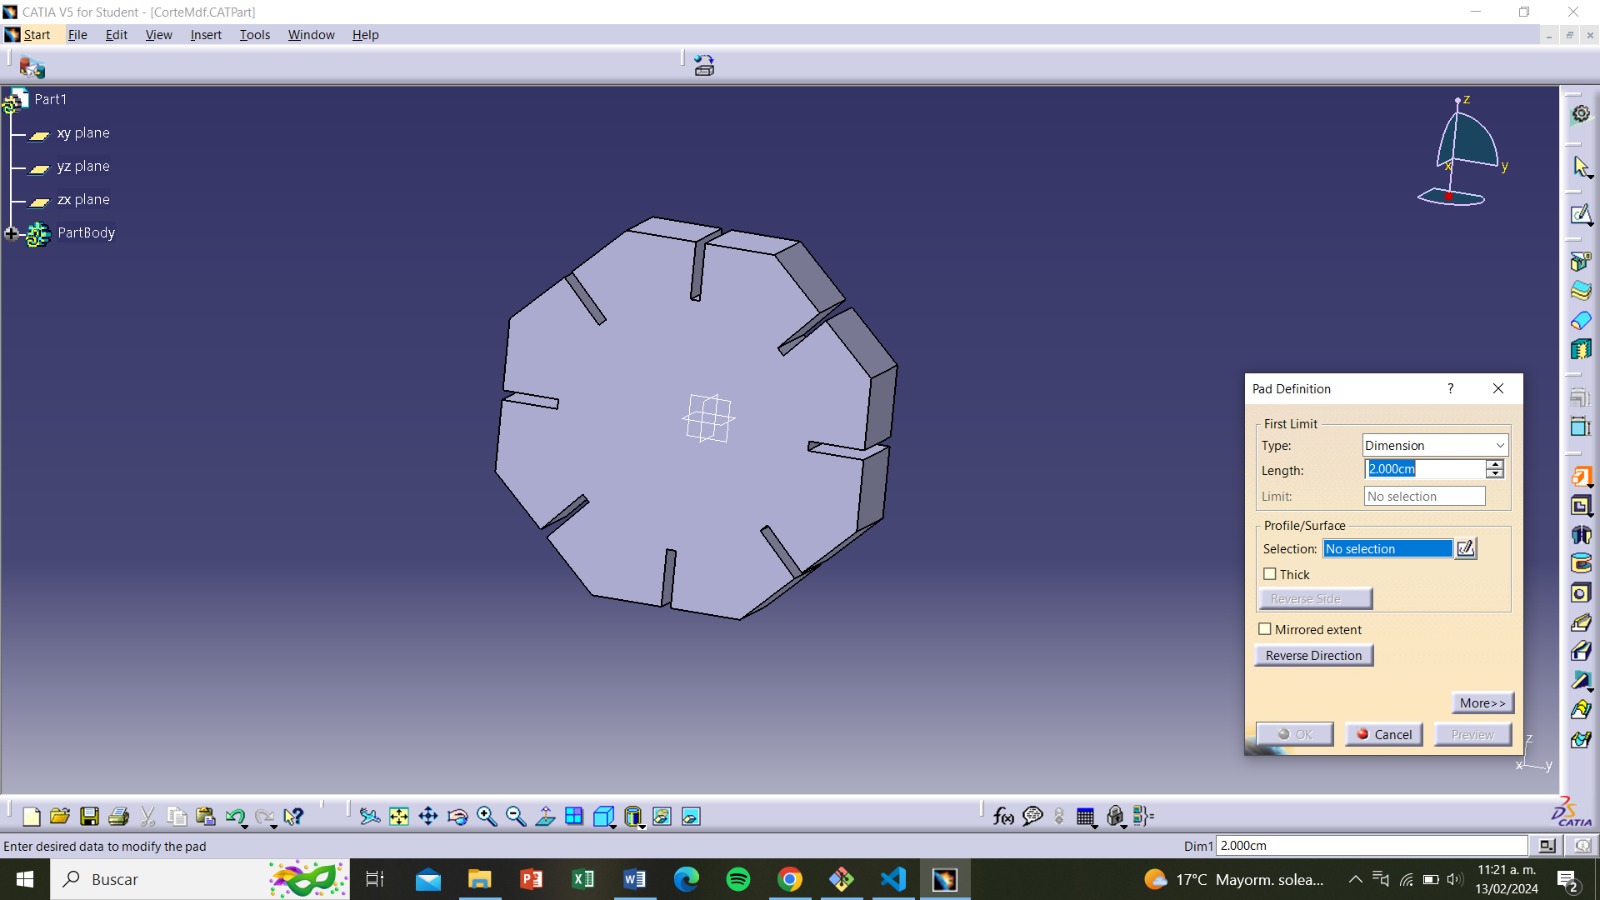Save the part using the floppy disk icon
Image resolution: width=1600 pixels, height=900 pixels.
pos(89,817)
